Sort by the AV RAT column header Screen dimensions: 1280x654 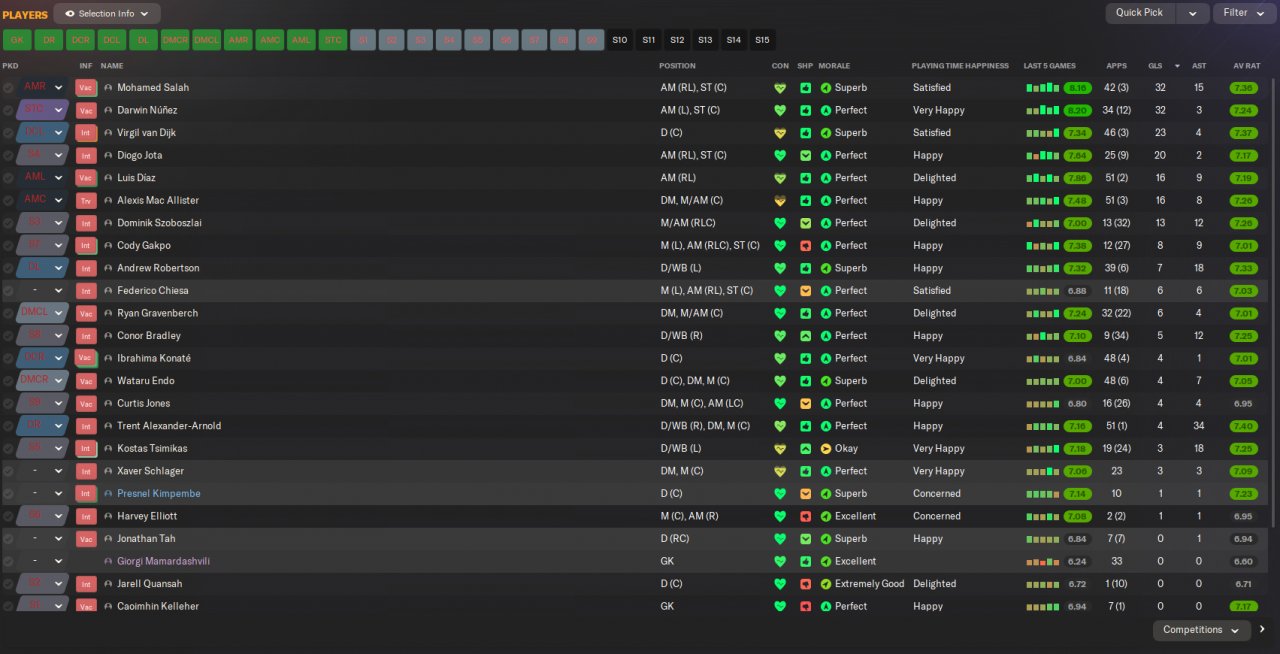pos(1246,66)
